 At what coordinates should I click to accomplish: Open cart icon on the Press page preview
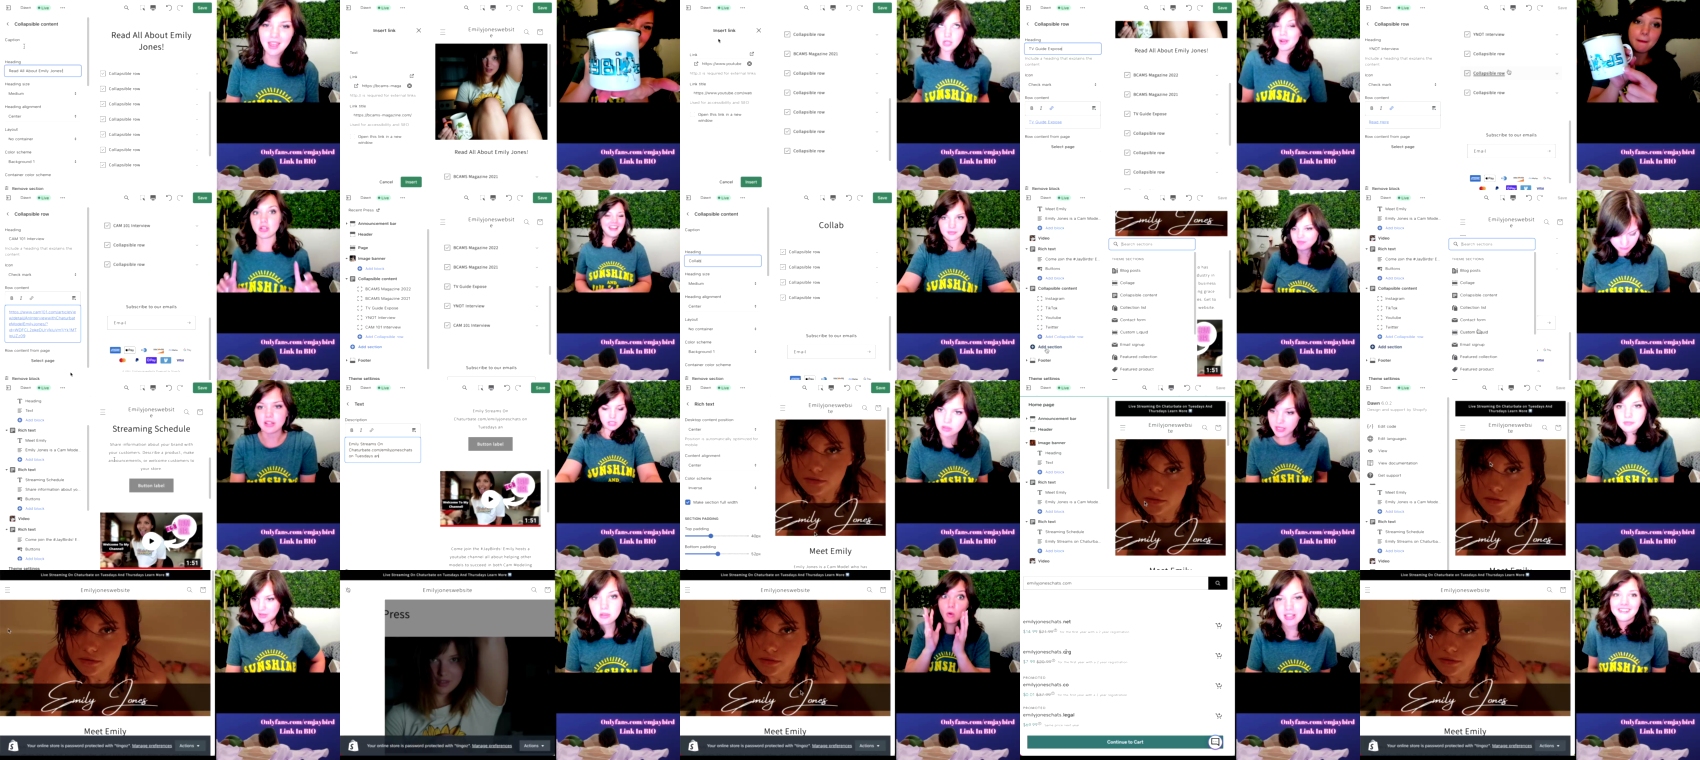(x=547, y=590)
